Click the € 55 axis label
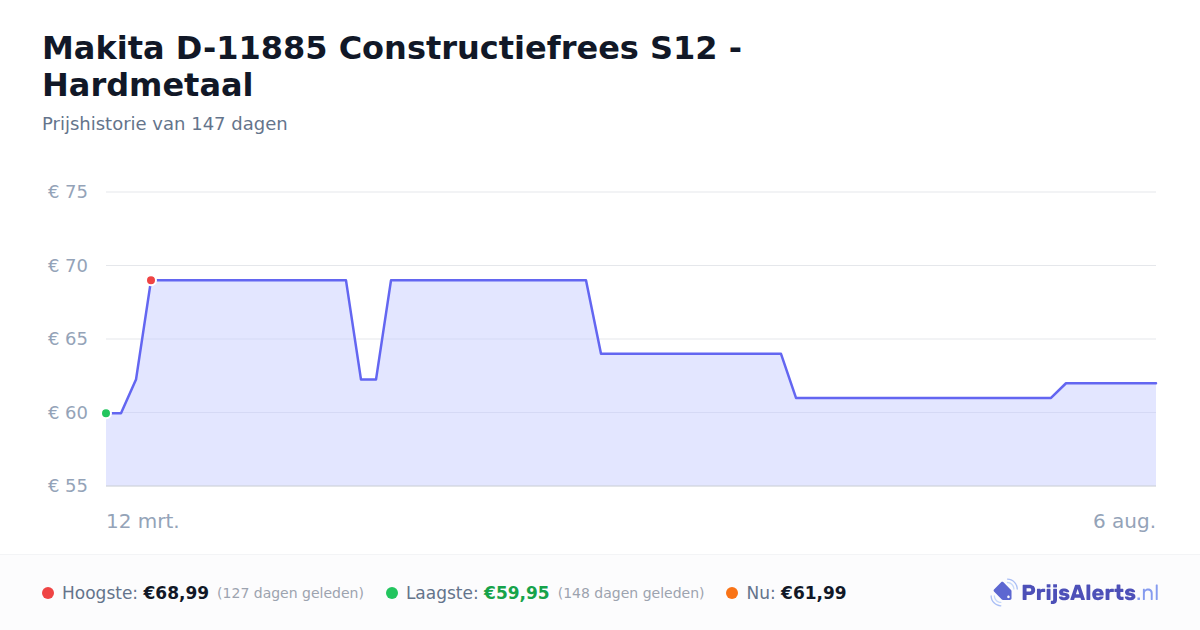Viewport: 1200px width, 630px height. (68, 486)
